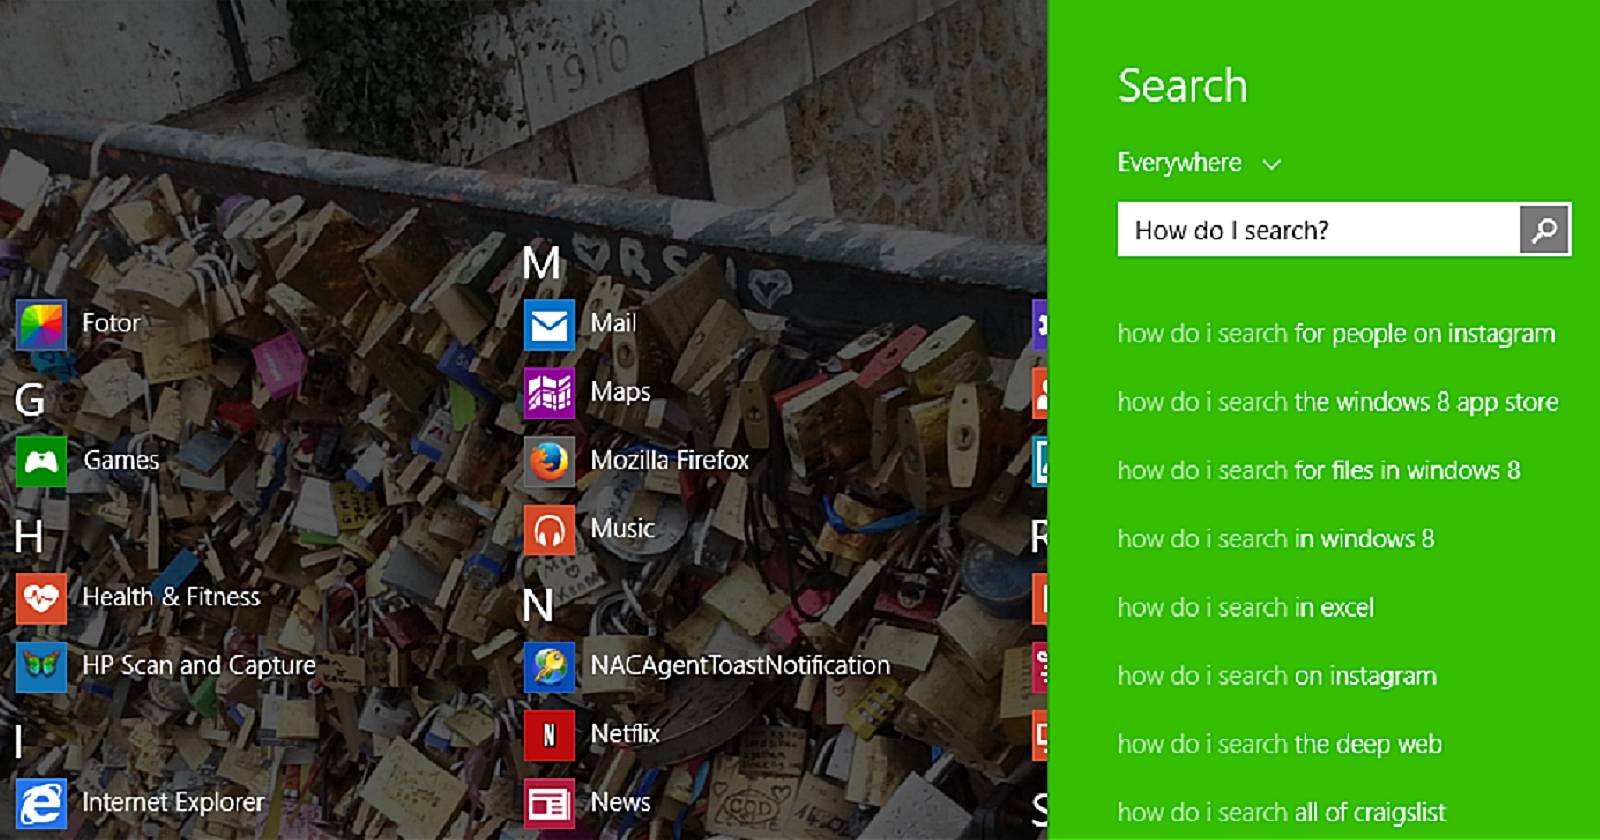1600x840 pixels.
Task: Click the HP Scan and Capture label
Action: point(199,665)
